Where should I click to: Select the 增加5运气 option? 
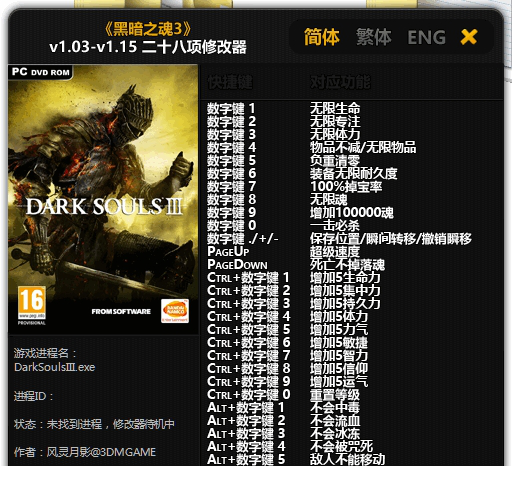click(339, 381)
